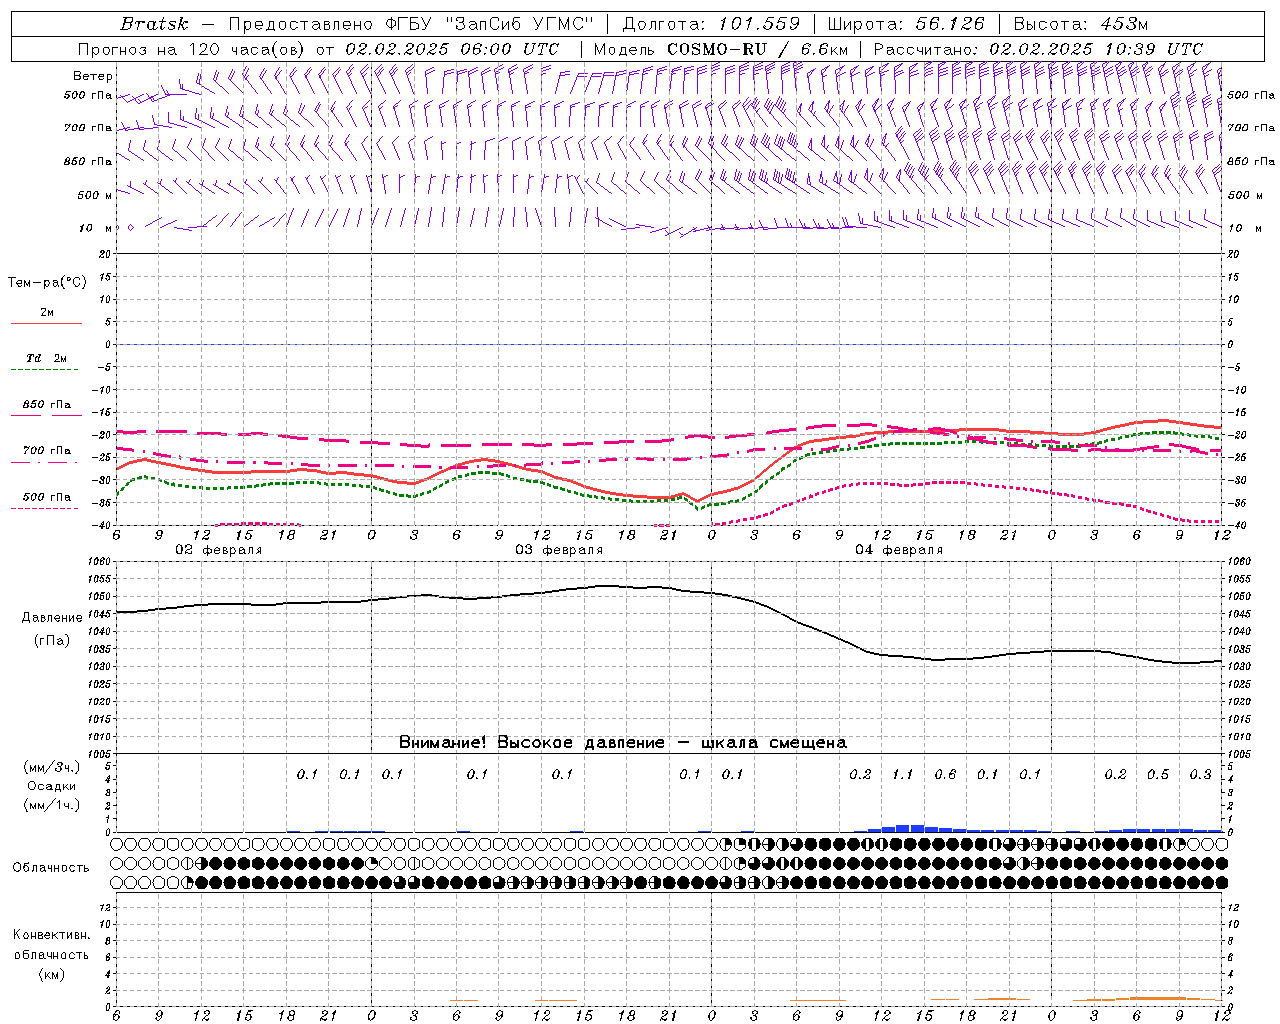Click the "Ветер" wind panel label

pos(93,76)
